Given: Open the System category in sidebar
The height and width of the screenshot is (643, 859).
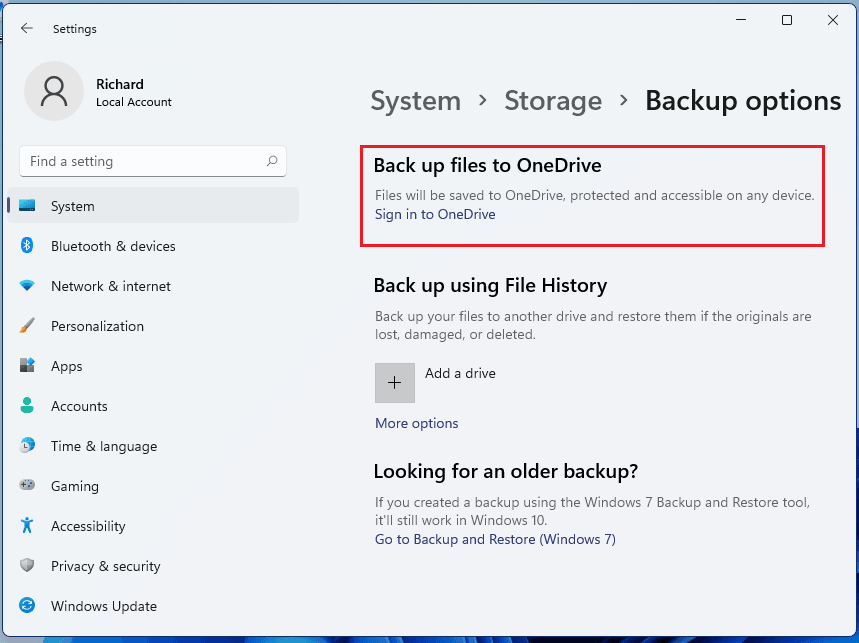Looking at the screenshot, I should click(x=73, y=206).
